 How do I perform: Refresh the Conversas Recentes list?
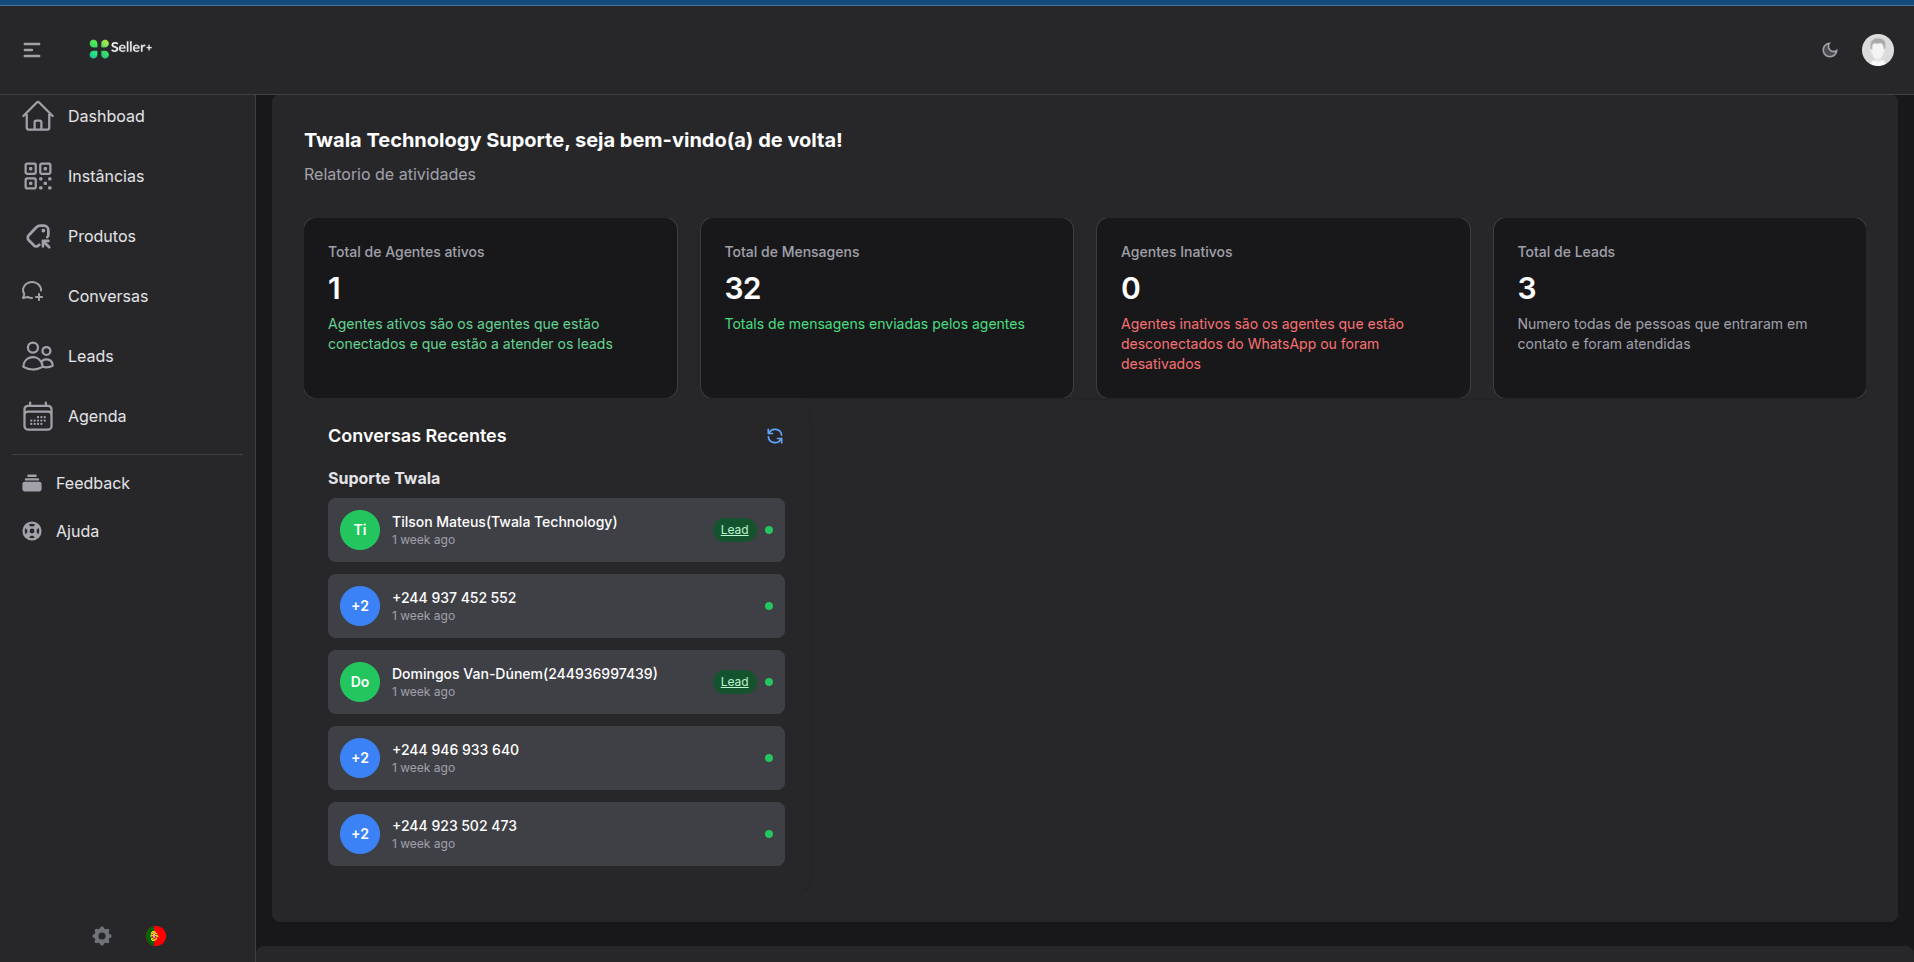[x=775, y=436]
